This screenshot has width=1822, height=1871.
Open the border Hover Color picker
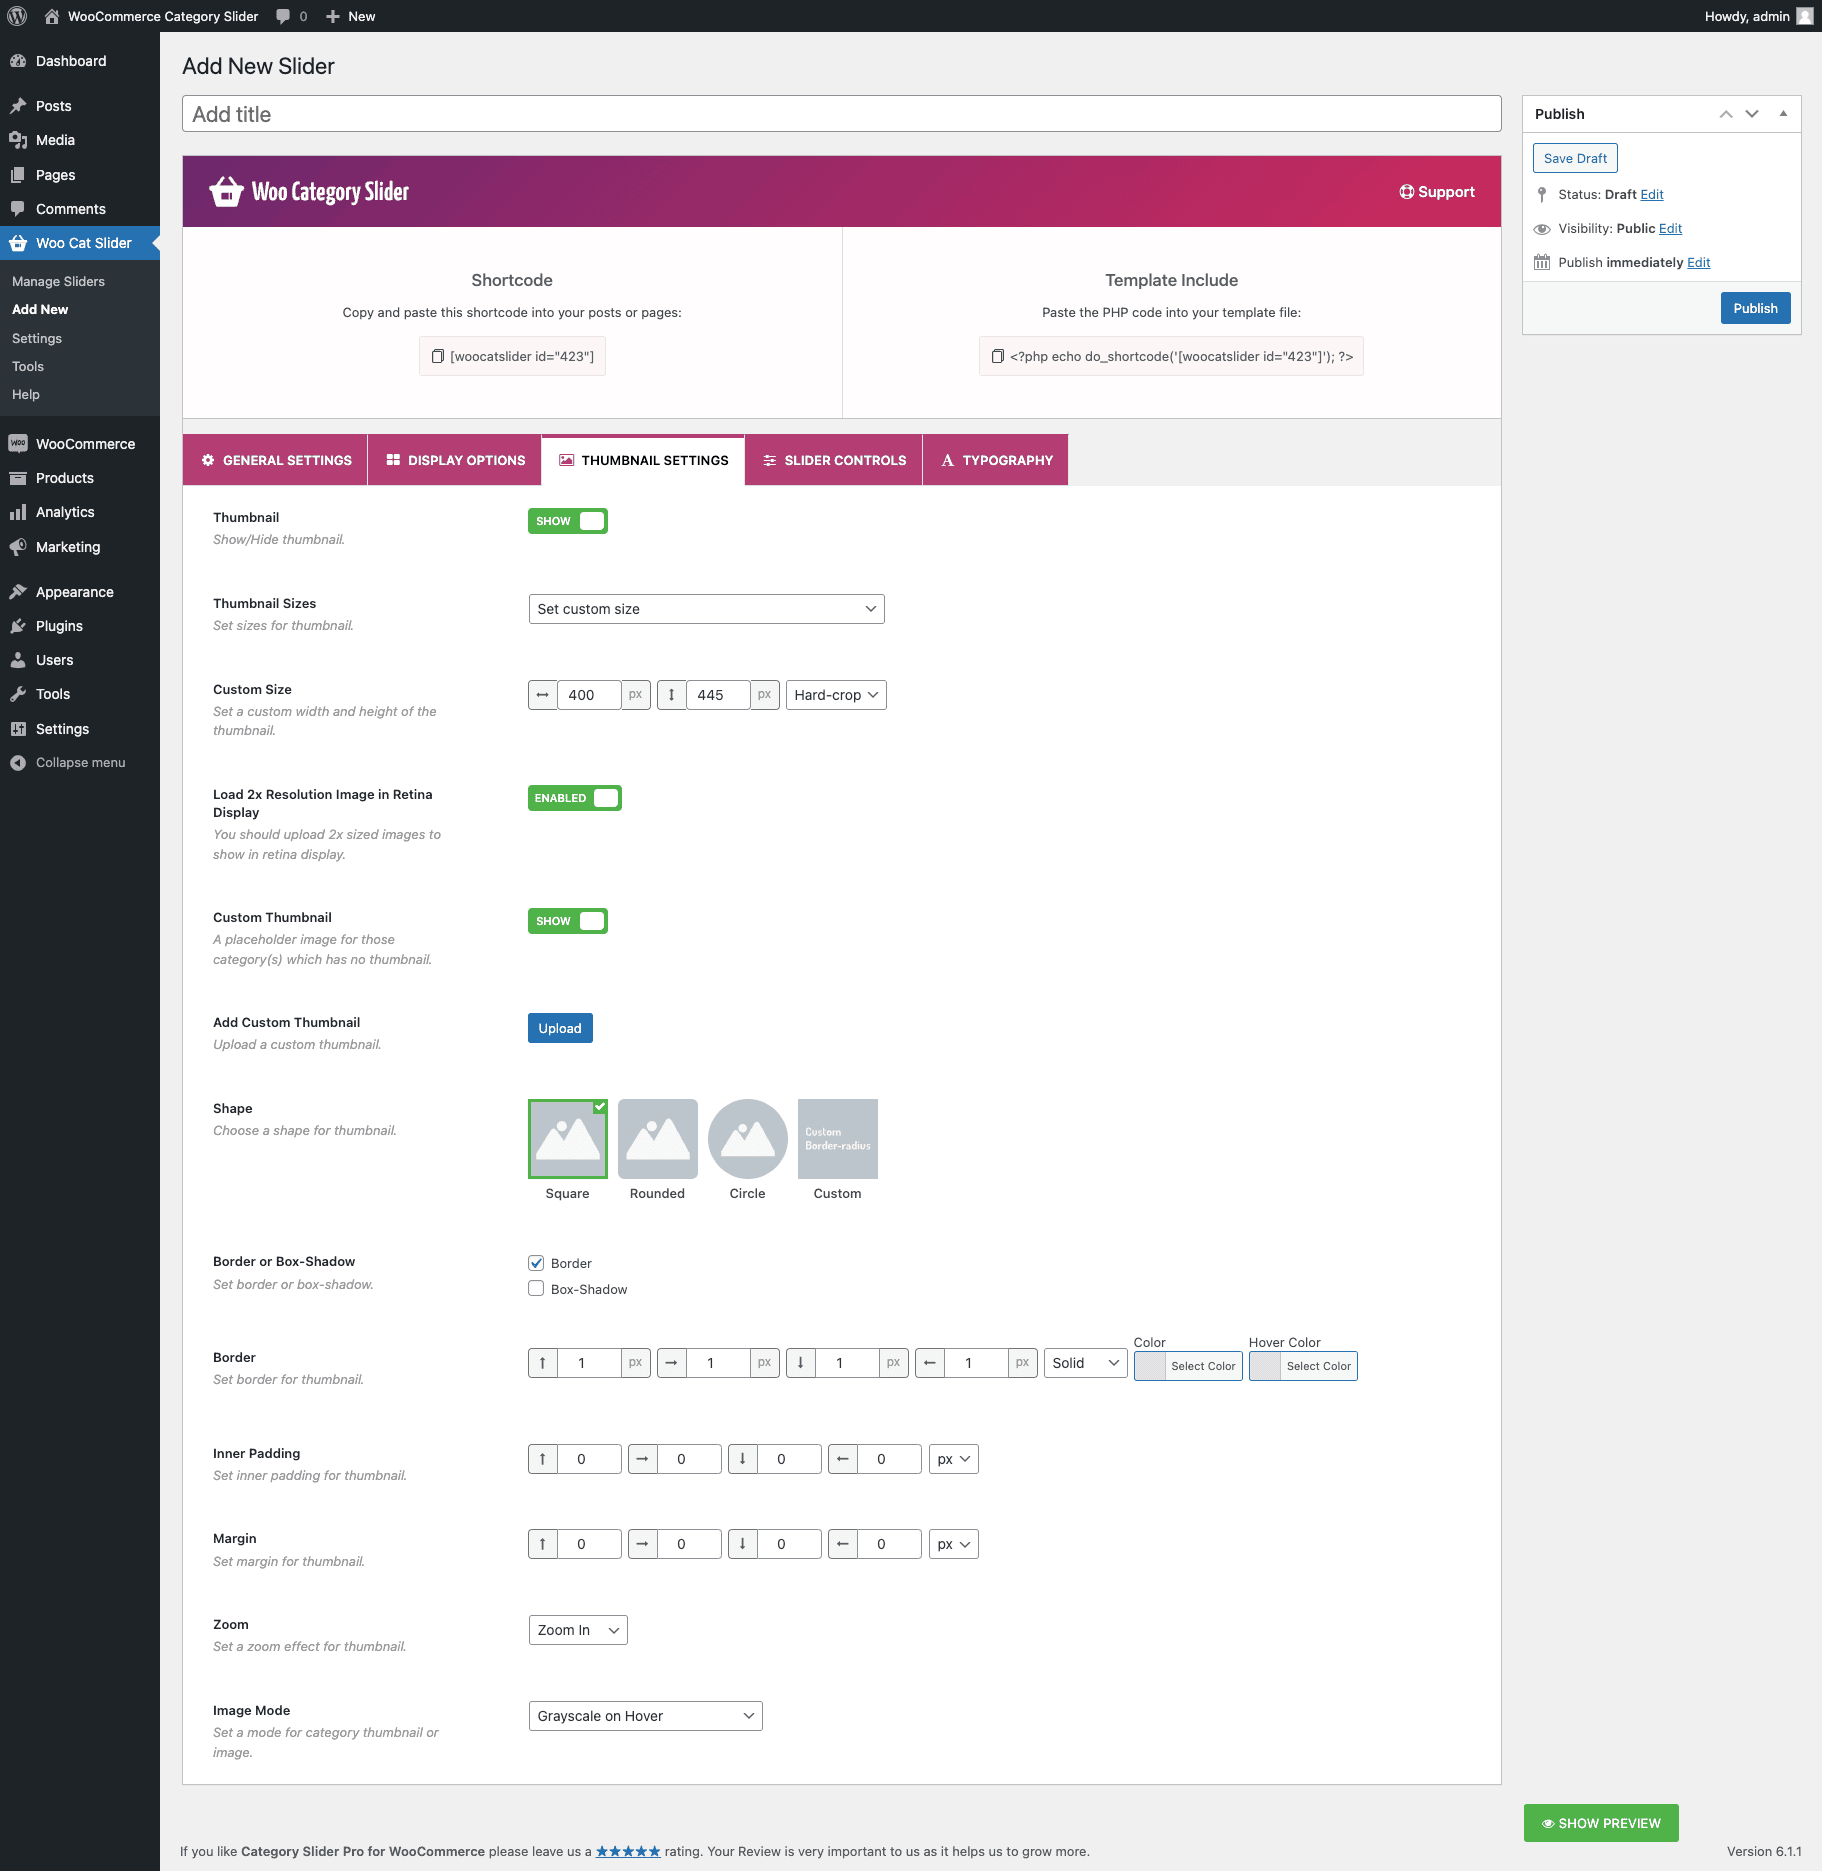pos(1302,1366)
